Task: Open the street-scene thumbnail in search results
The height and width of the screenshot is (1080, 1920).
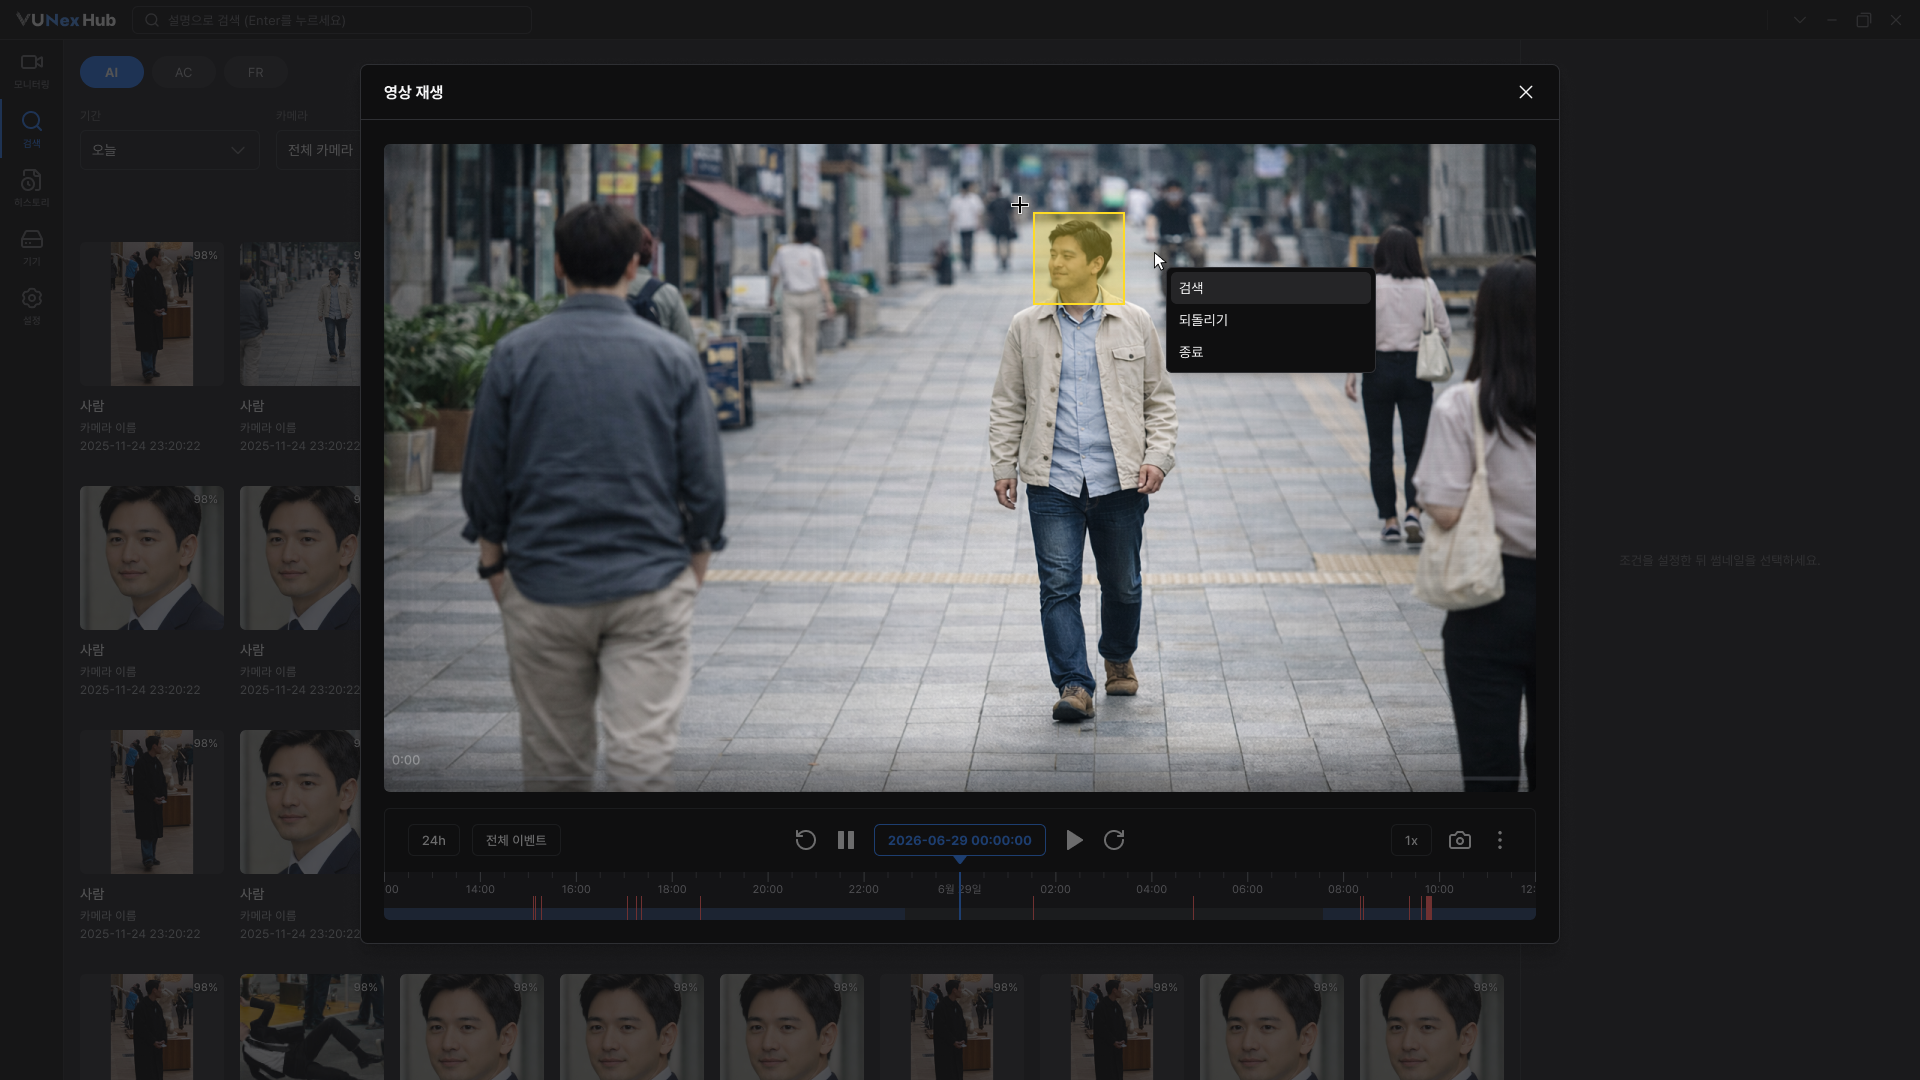Action: [x=300, y=314]
